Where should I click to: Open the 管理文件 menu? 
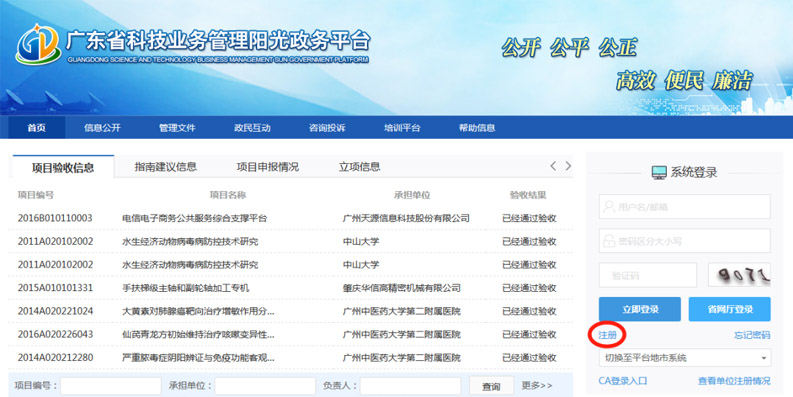click(177, 127)
